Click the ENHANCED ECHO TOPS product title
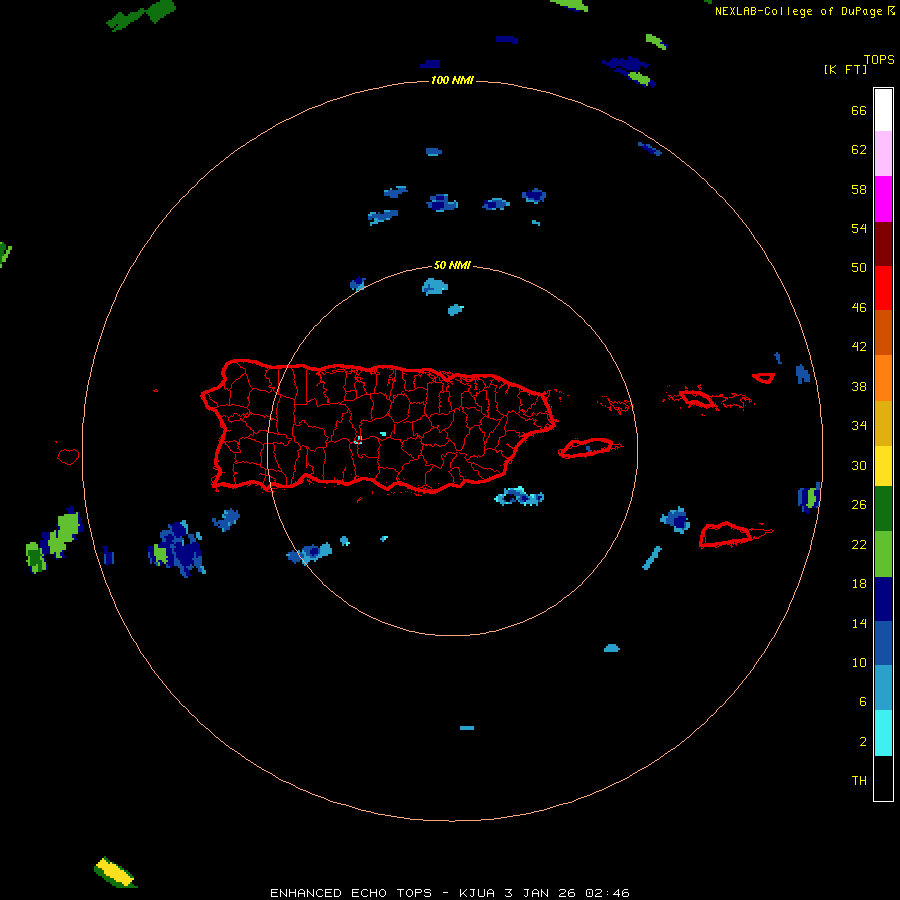 [x=351, y=893]
